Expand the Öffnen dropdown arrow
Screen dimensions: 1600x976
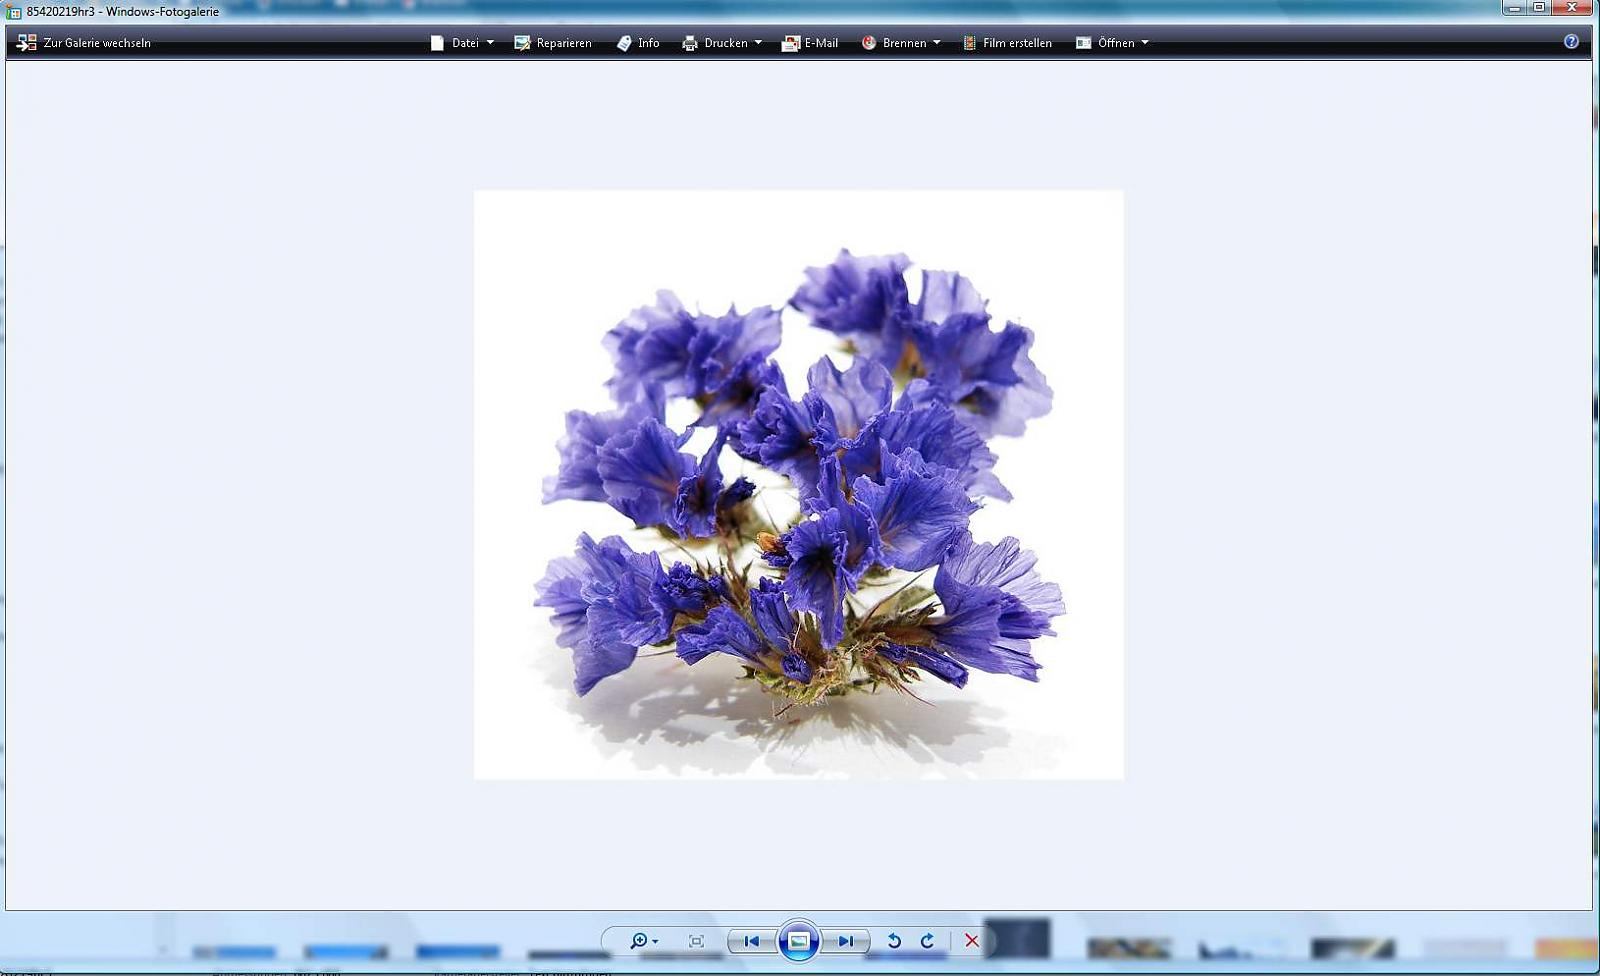(1145, 43)
